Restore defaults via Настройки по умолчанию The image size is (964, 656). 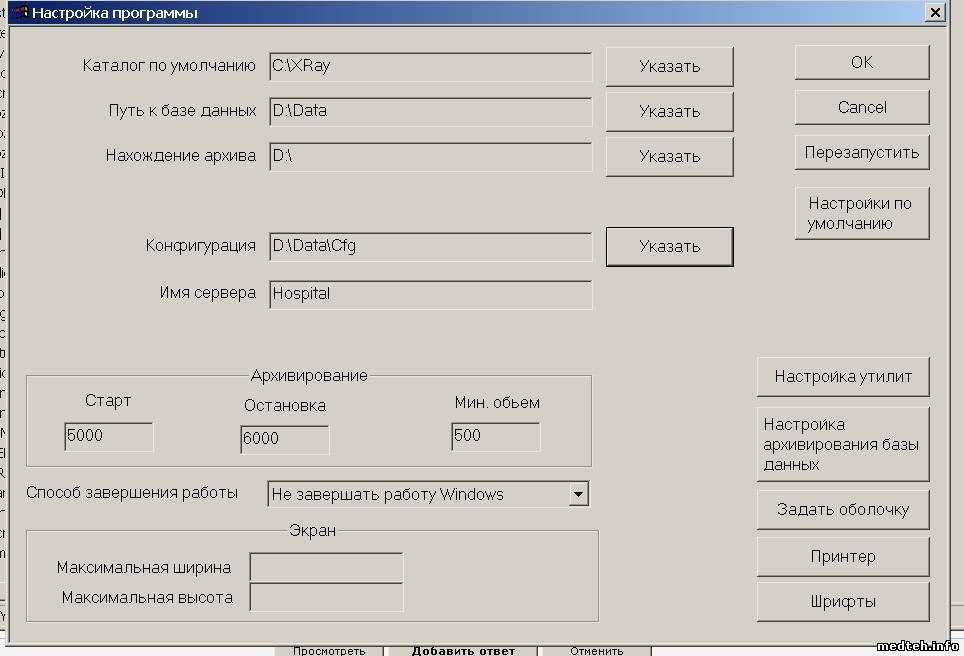pos(861,214)
